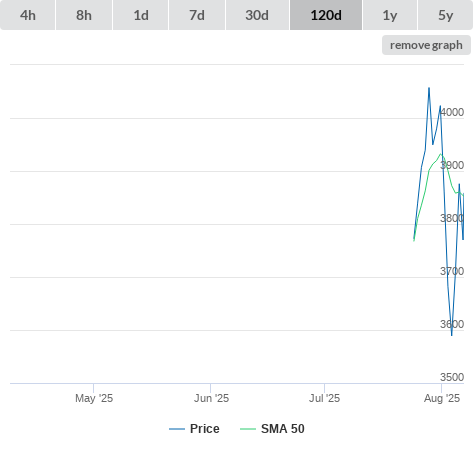Click the price low near 3600

(452, 335)
